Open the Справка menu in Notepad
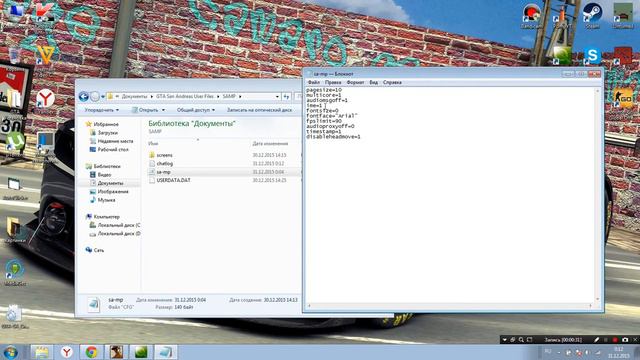 point(392,82)
